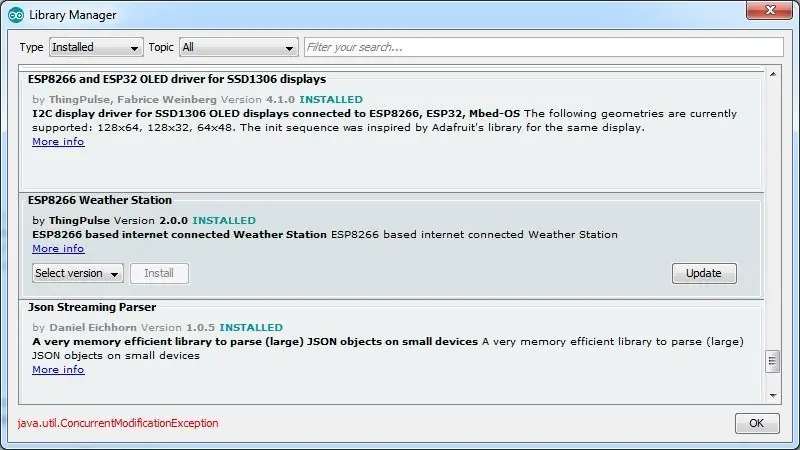Click the Update button for Weather Station
This screenshot has width=800, height=450.
coord(704,273)
